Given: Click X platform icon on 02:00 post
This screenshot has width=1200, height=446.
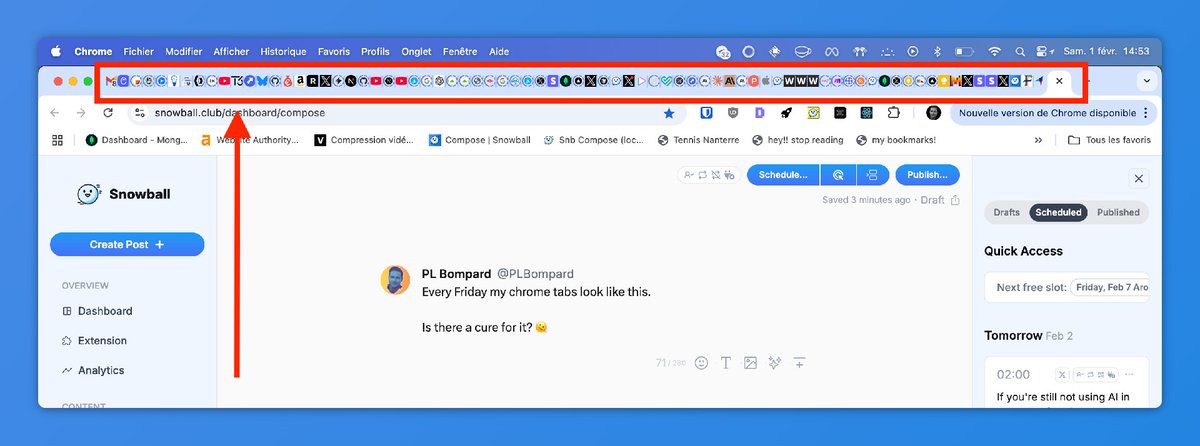Looking at the screenshot, I should point(1064,374).
